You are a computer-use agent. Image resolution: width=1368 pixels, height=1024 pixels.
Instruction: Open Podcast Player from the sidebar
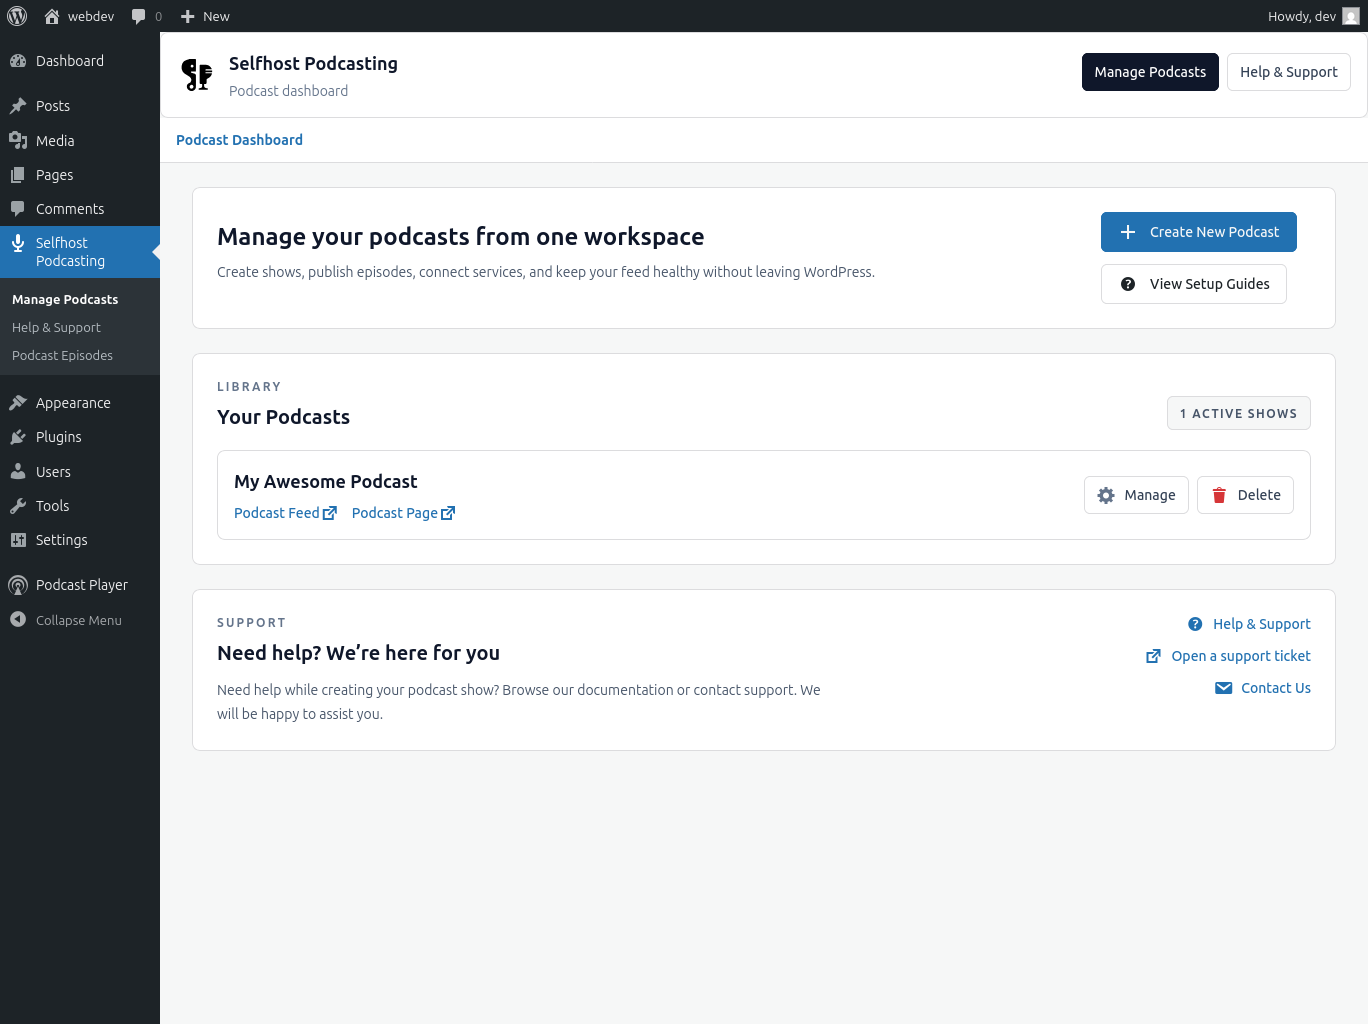pyautogui.click(x=81, y=585)
